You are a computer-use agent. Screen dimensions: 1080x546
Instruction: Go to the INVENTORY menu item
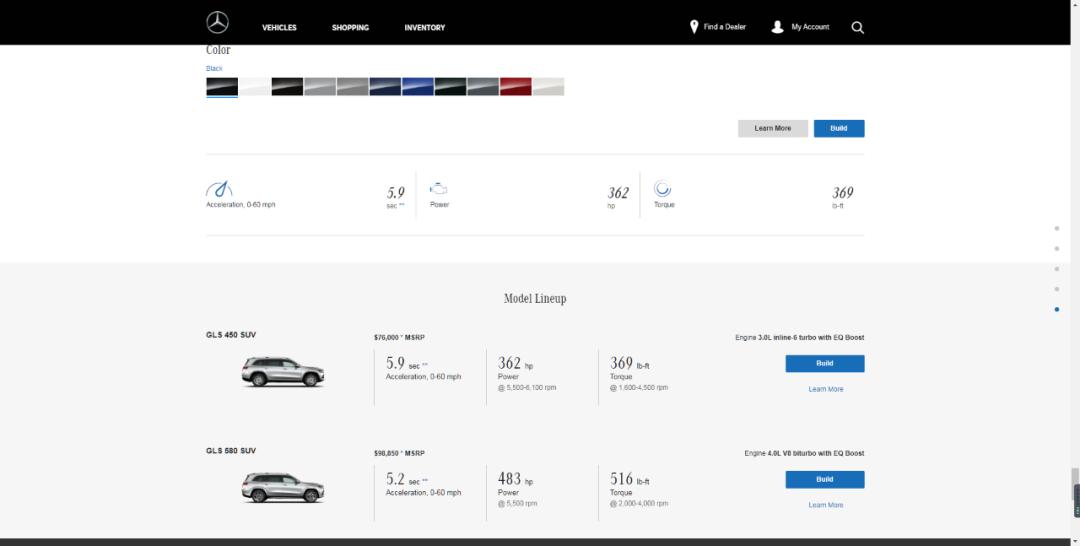(424, 28)
